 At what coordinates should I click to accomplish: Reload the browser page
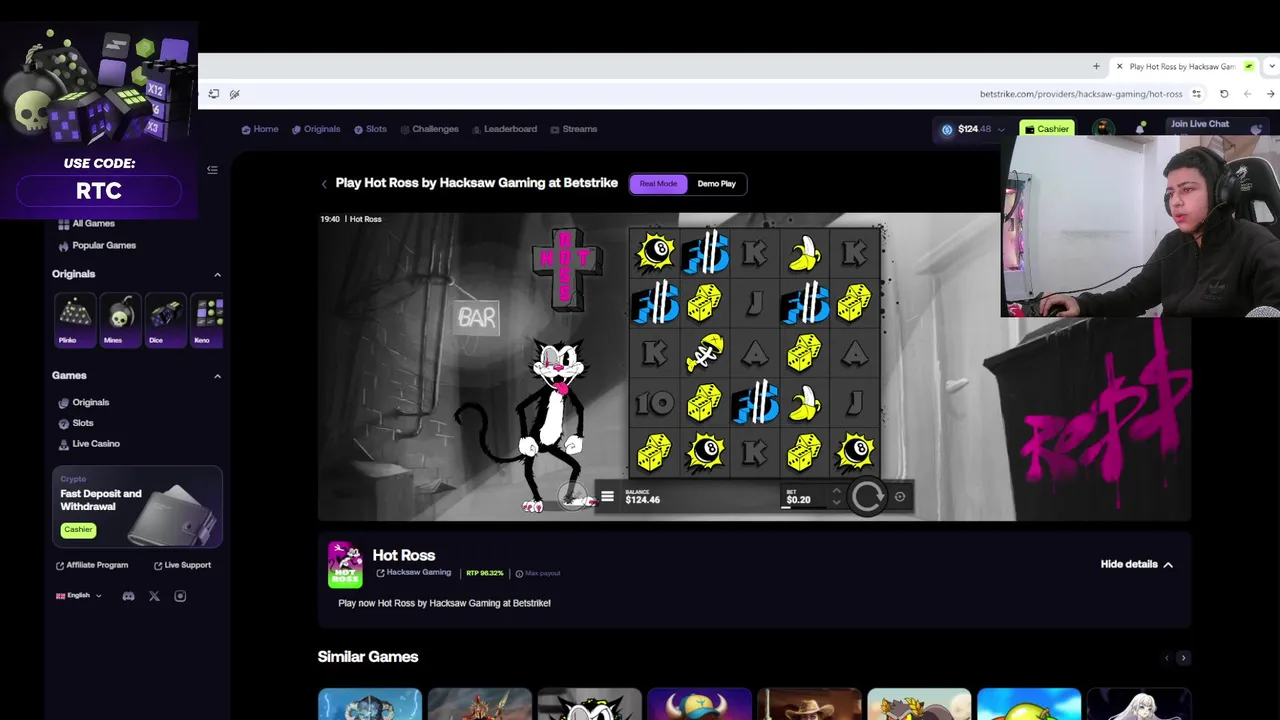(x=1224, y=94)
